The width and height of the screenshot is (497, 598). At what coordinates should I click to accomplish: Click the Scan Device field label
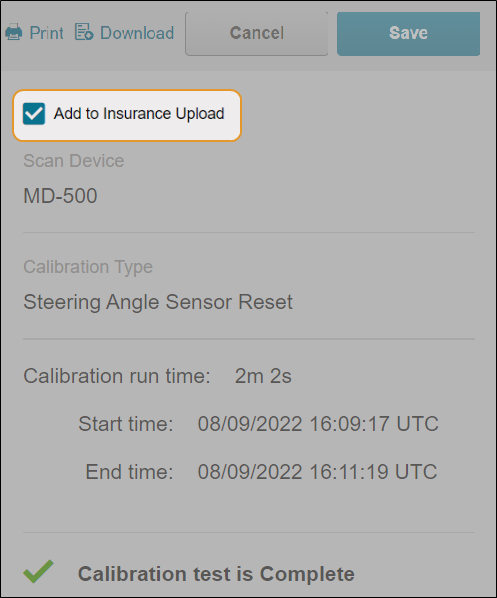coord(74,161)
